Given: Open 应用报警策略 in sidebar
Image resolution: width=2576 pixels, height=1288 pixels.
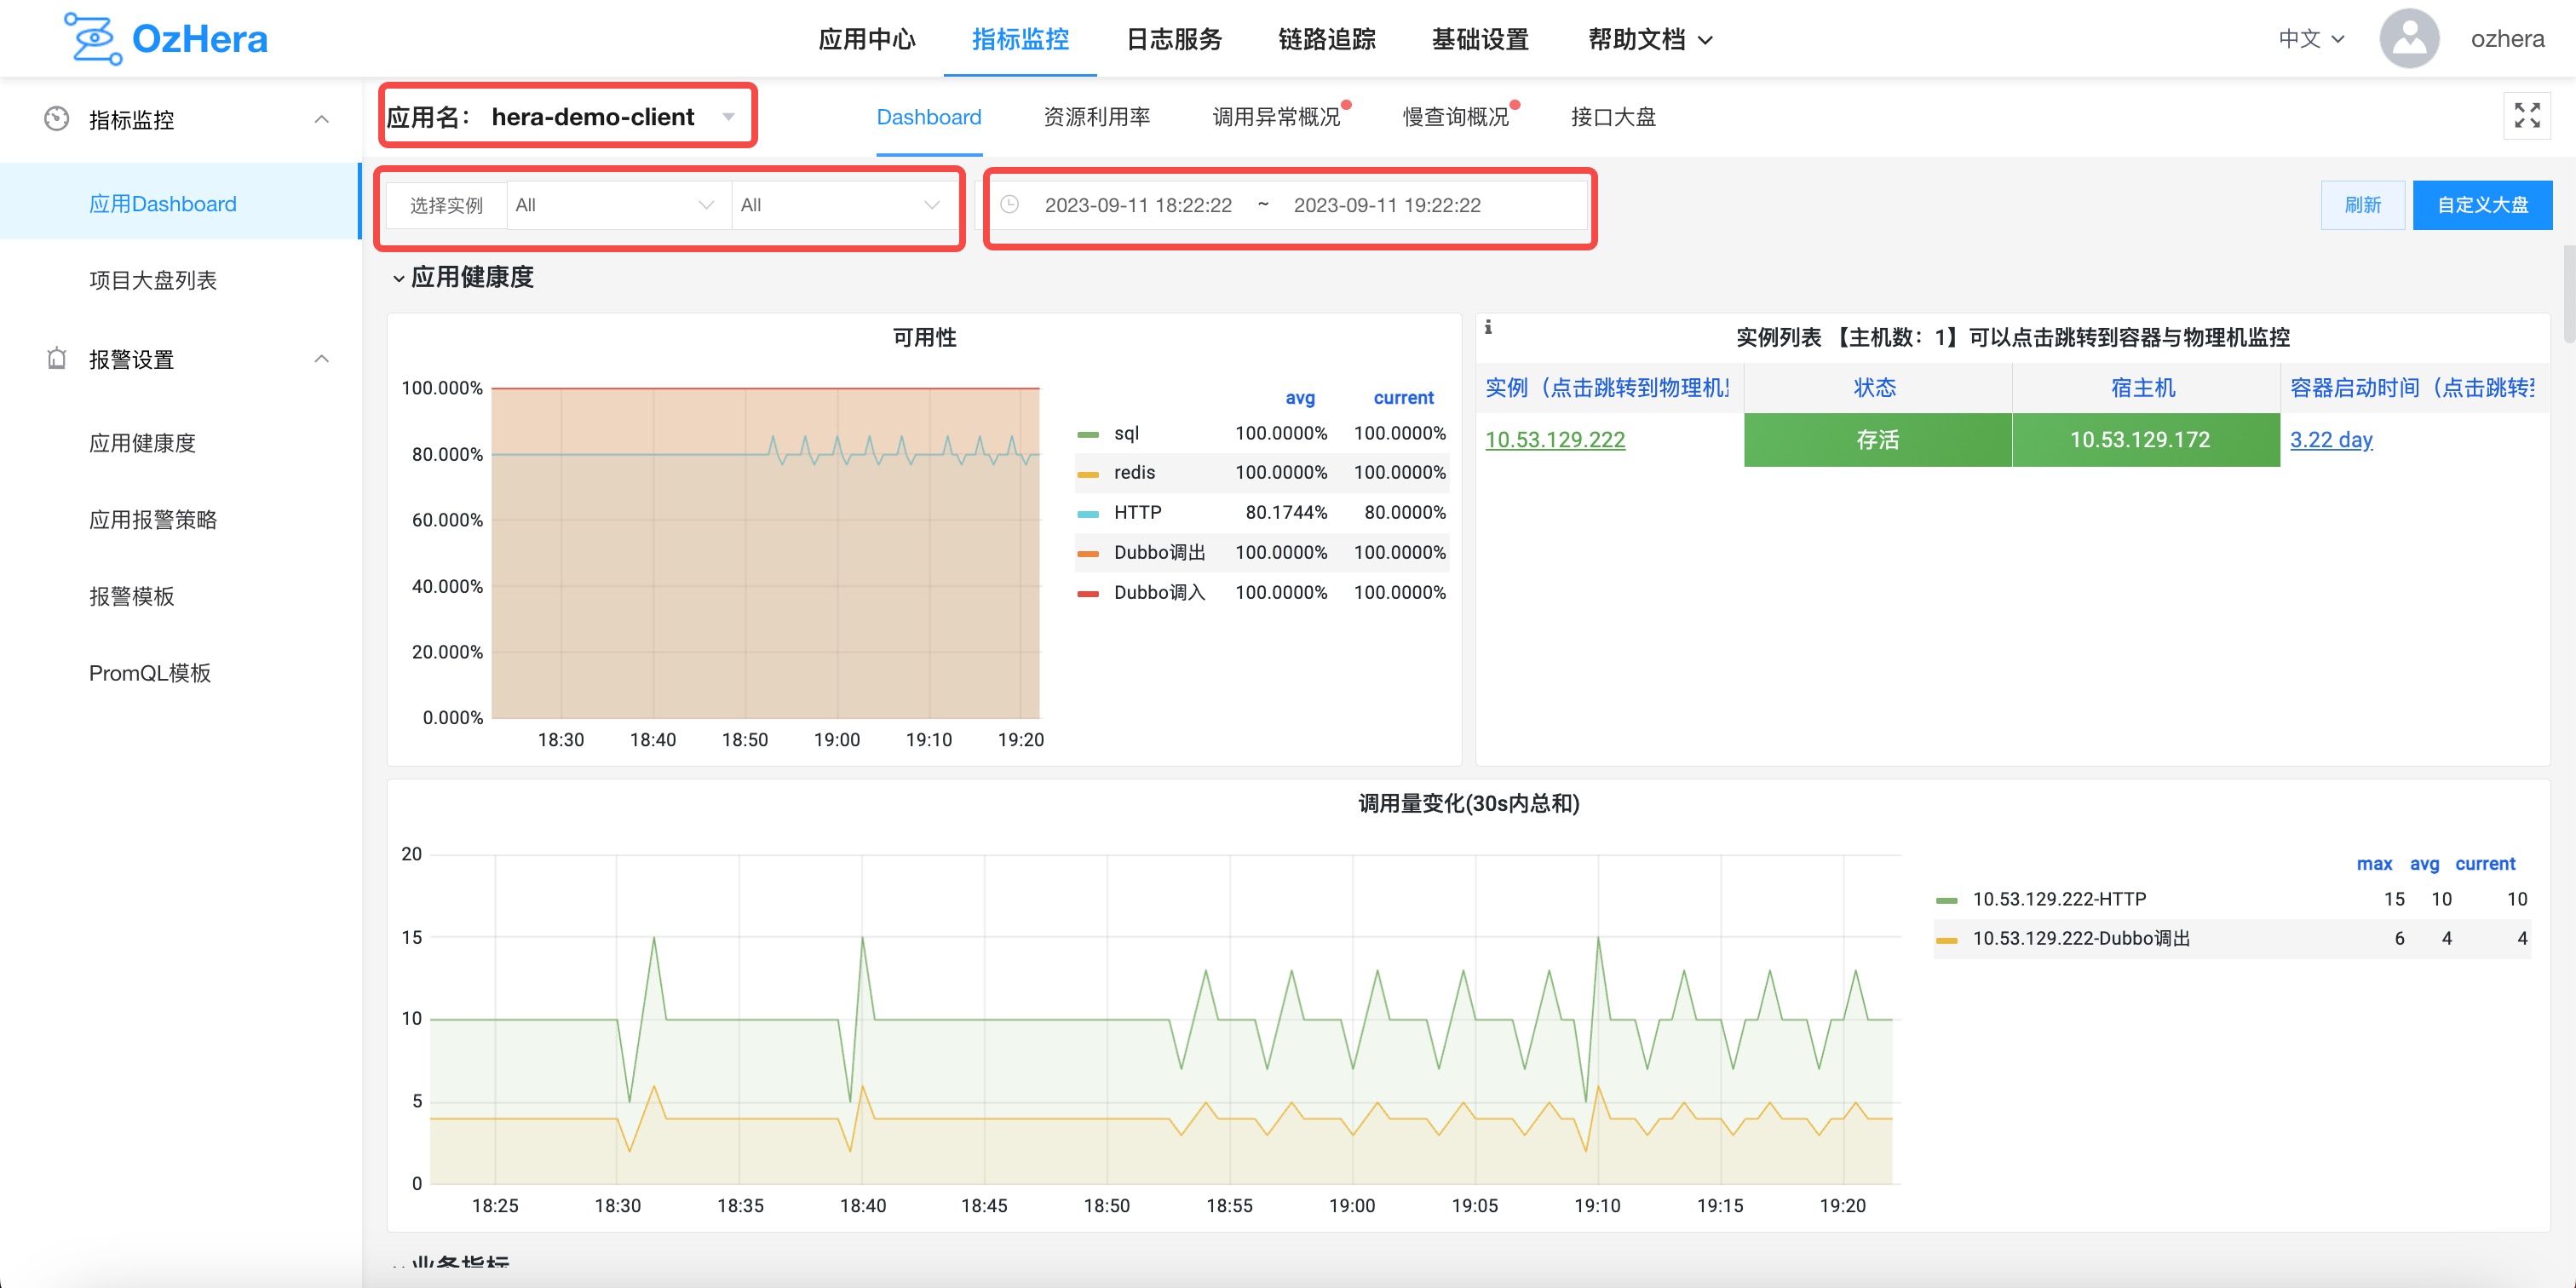Looking at the screenshot, I should (153, 520).
